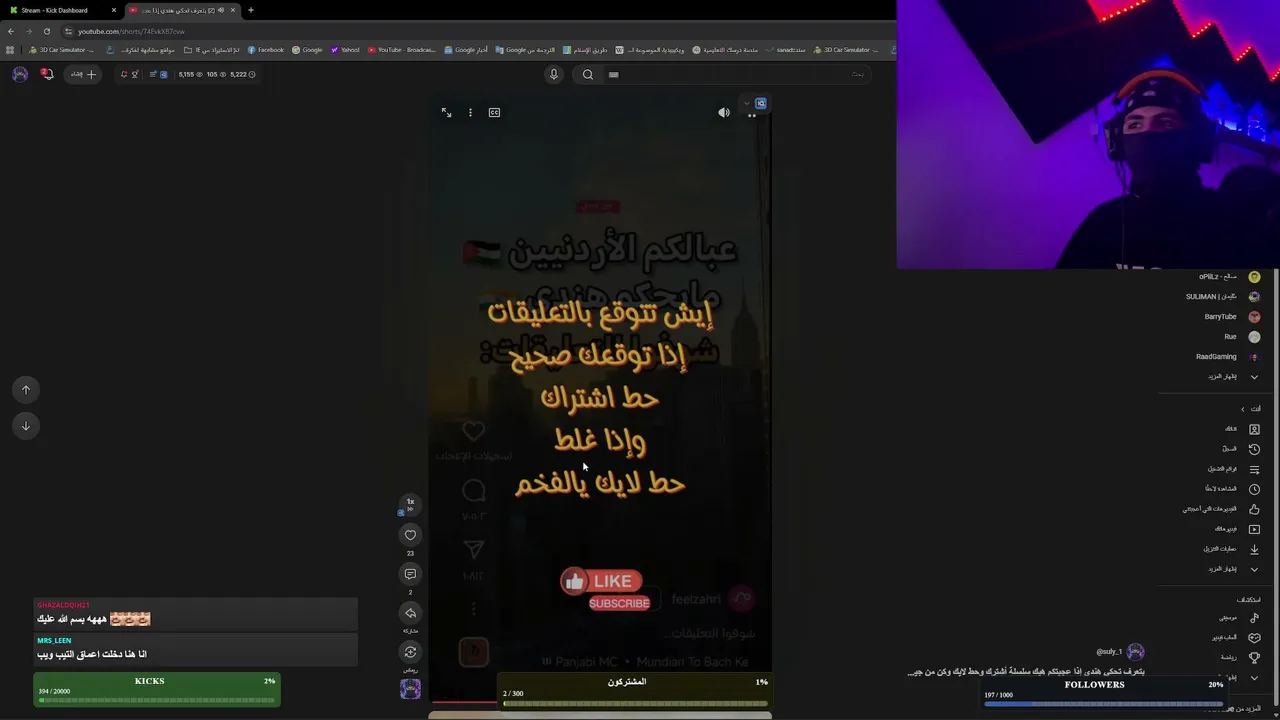The height and width of the screenshot is (720, 1280).
Task: Switch to the Stream - Kick Dashboard tab
Action: [60, 10]
